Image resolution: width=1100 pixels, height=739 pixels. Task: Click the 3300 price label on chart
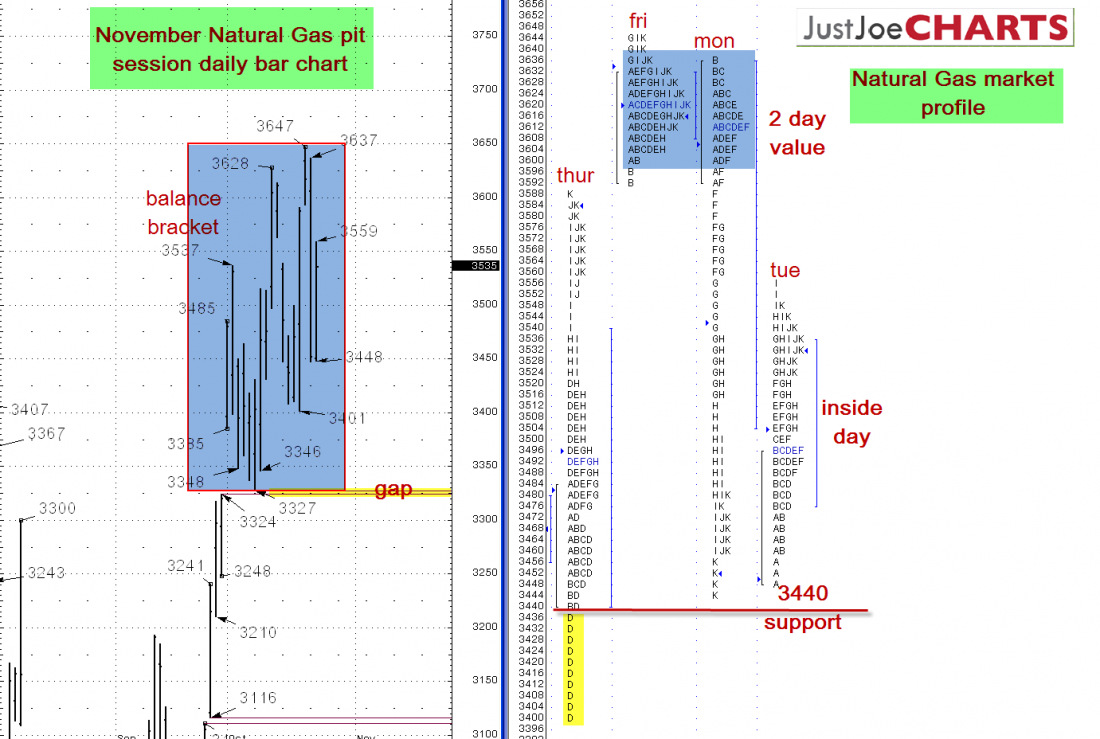(57, 509)
